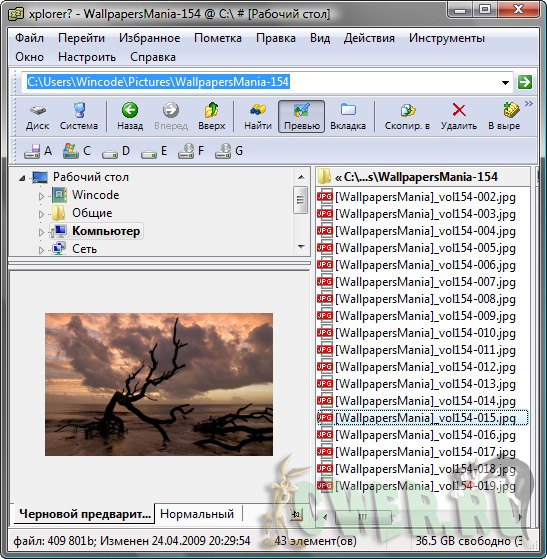547x559 pixels.
Task: Click file list scroll-left arrow
Action: [x=324, y=517]
